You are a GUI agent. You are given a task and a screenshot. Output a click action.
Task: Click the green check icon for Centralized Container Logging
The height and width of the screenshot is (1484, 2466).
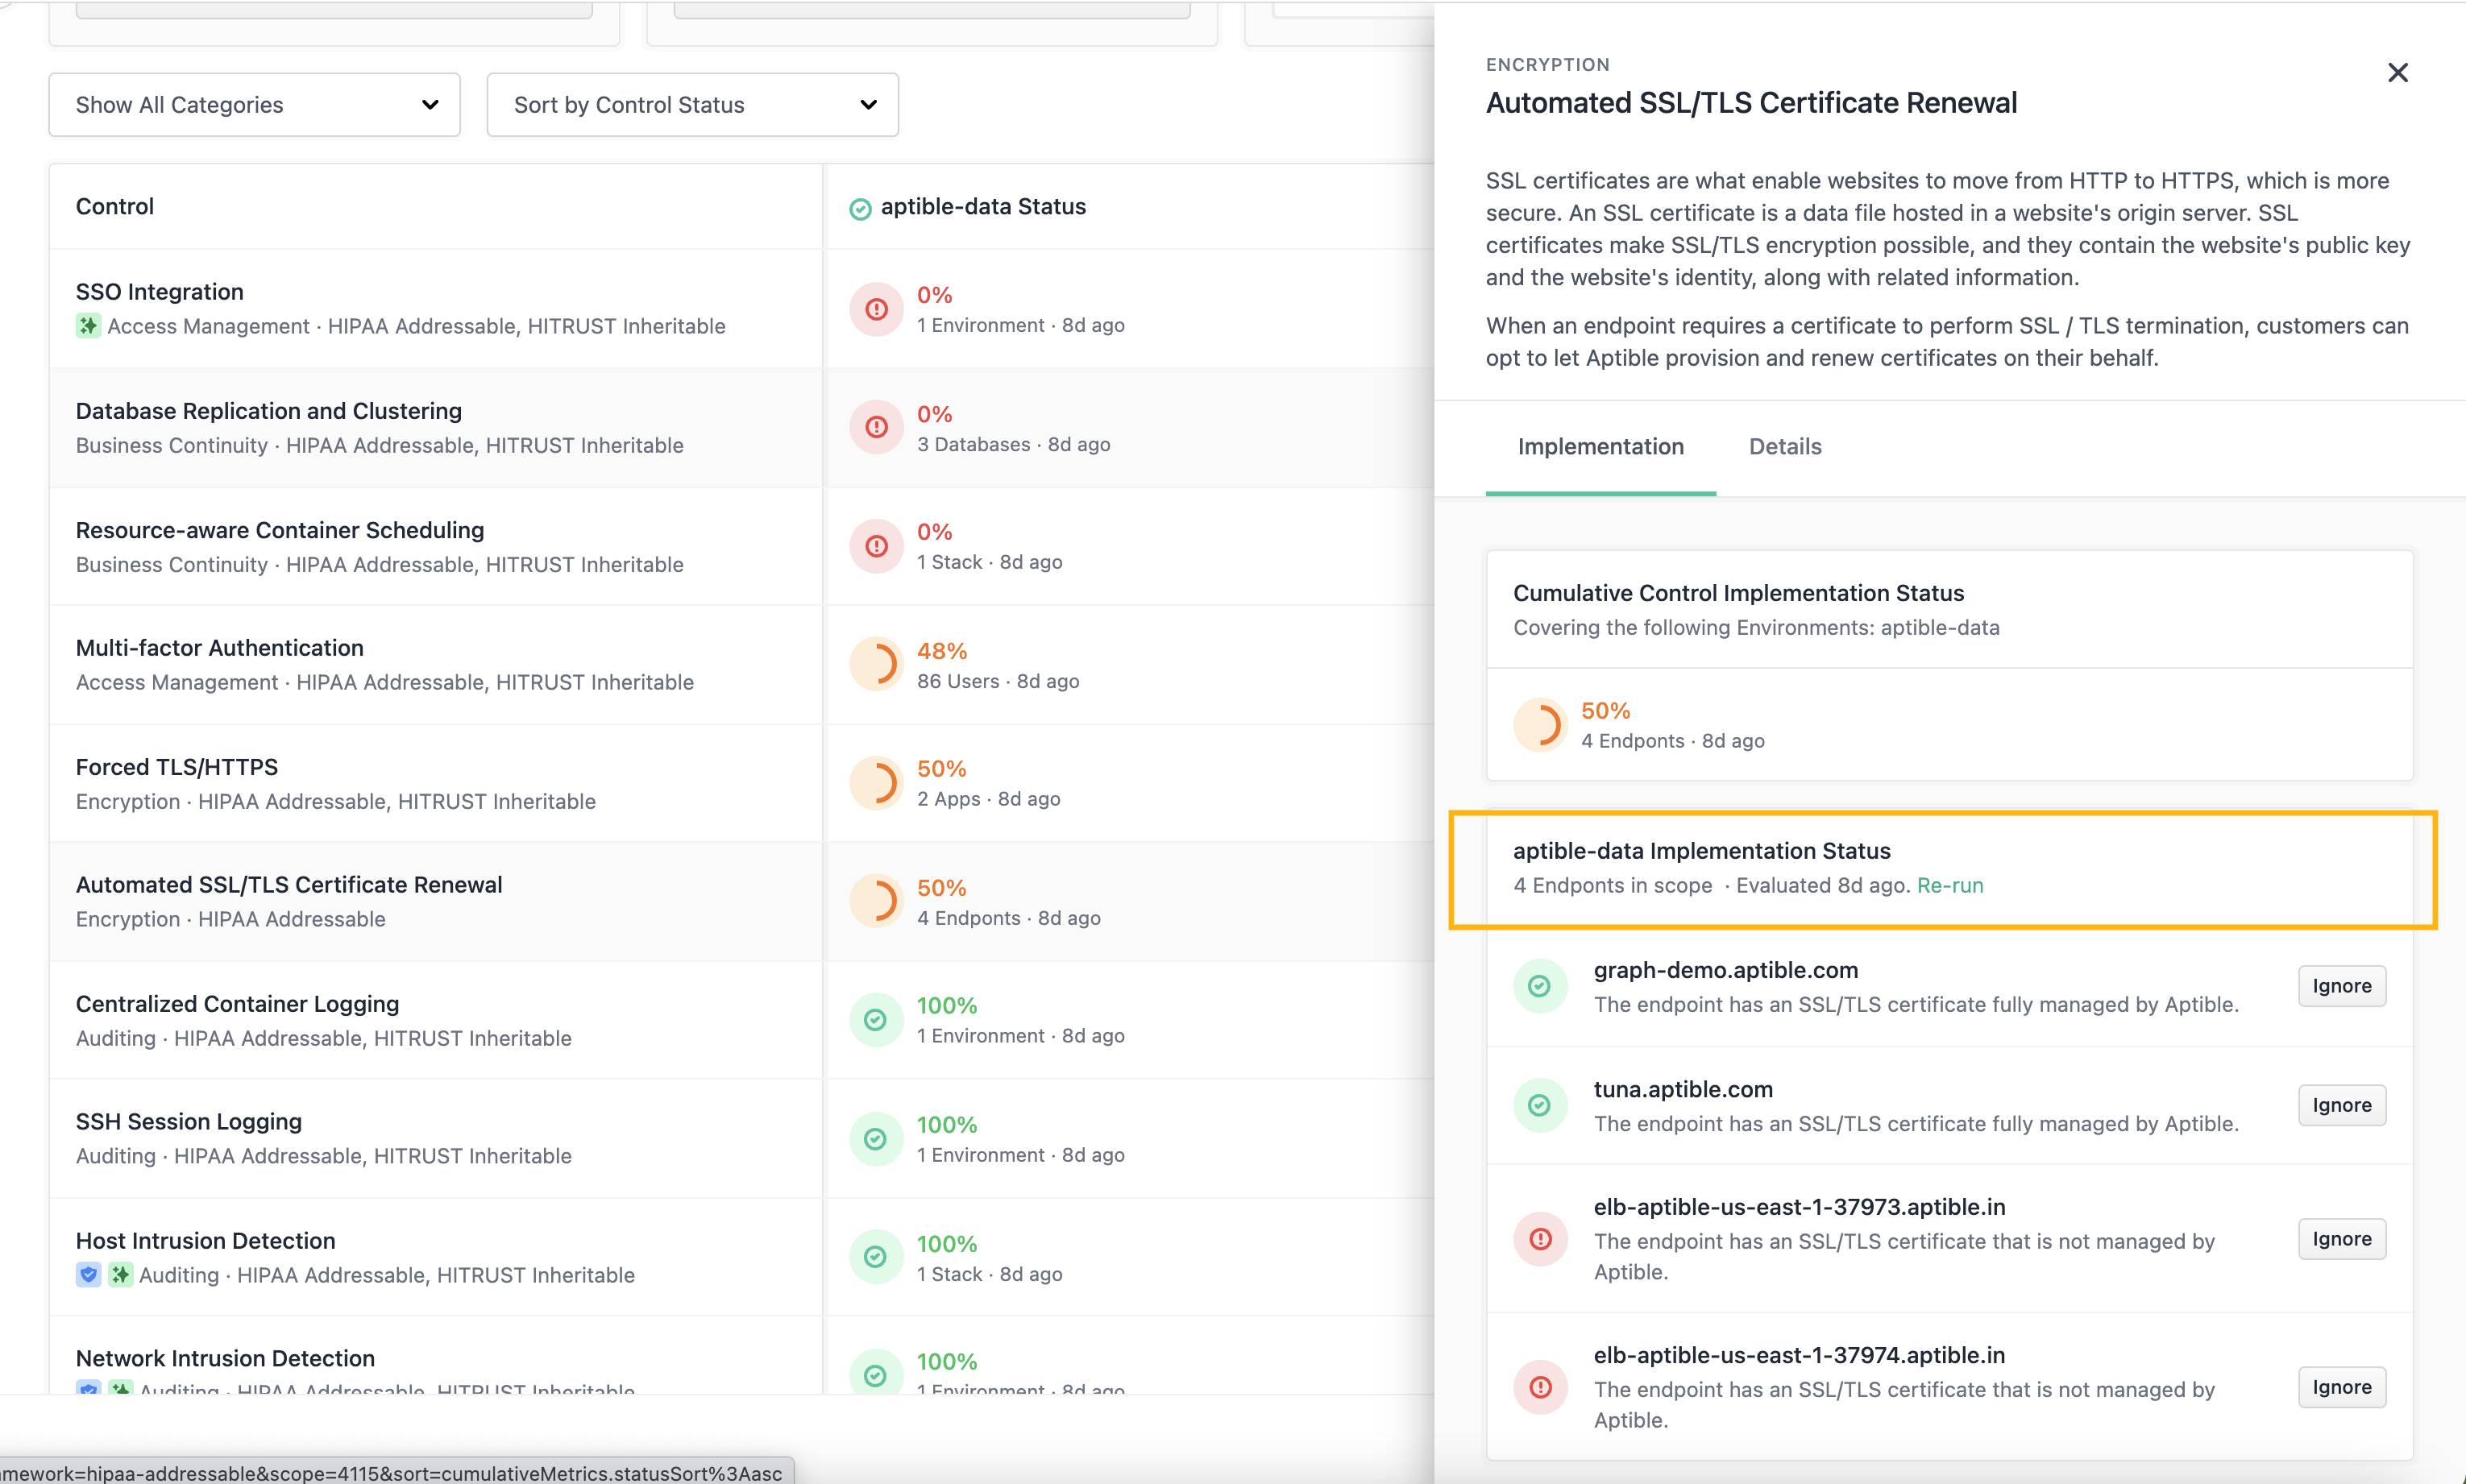tap(876, 1020)
